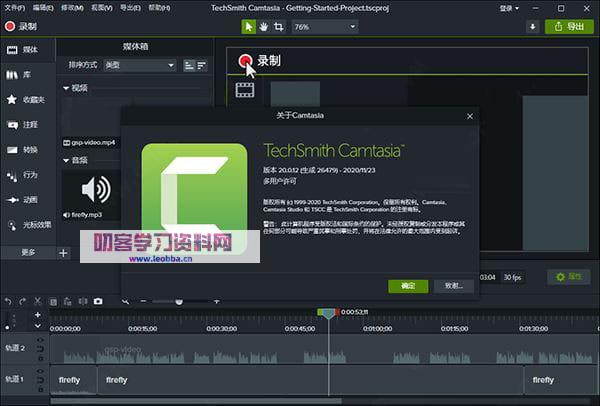Screen dimensions: 600x406
Task: Close the About Camtasia dialog
Action: 470,116
